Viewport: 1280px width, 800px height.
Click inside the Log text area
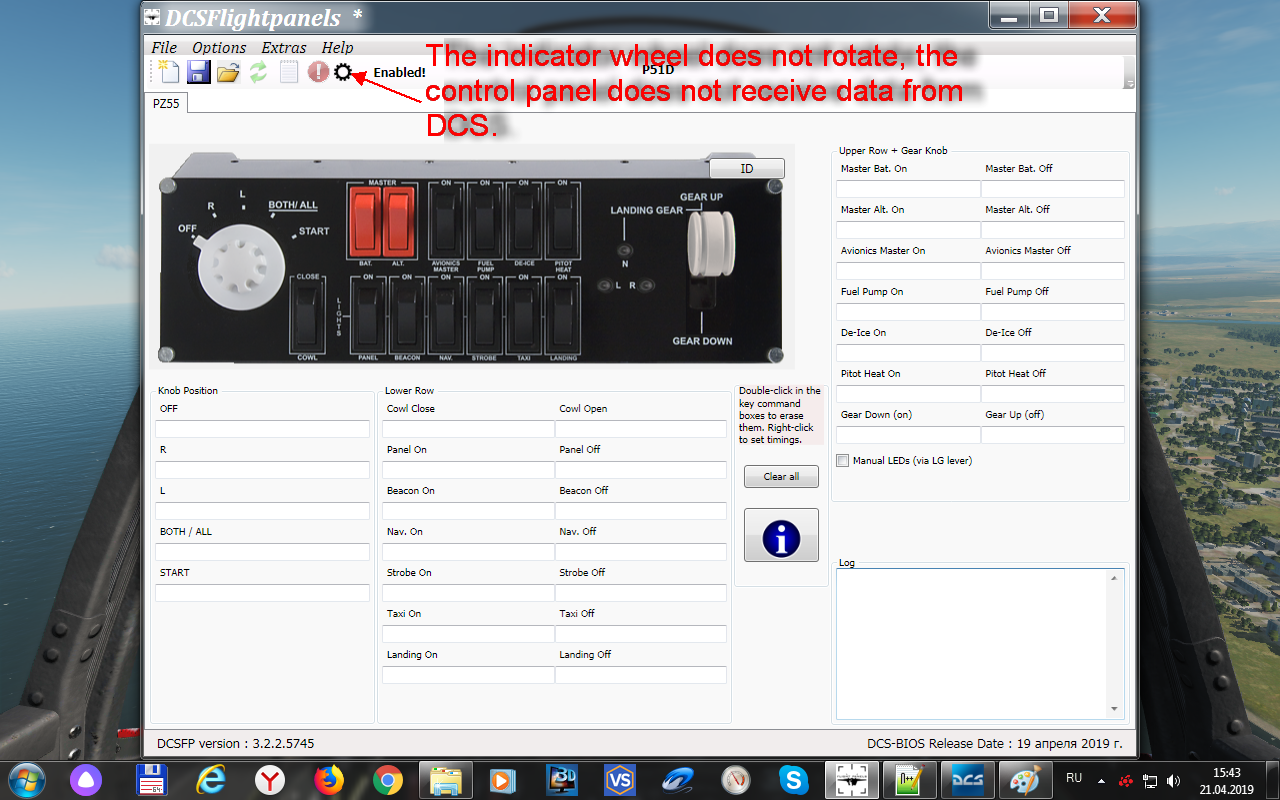click(x=972, y=643)
